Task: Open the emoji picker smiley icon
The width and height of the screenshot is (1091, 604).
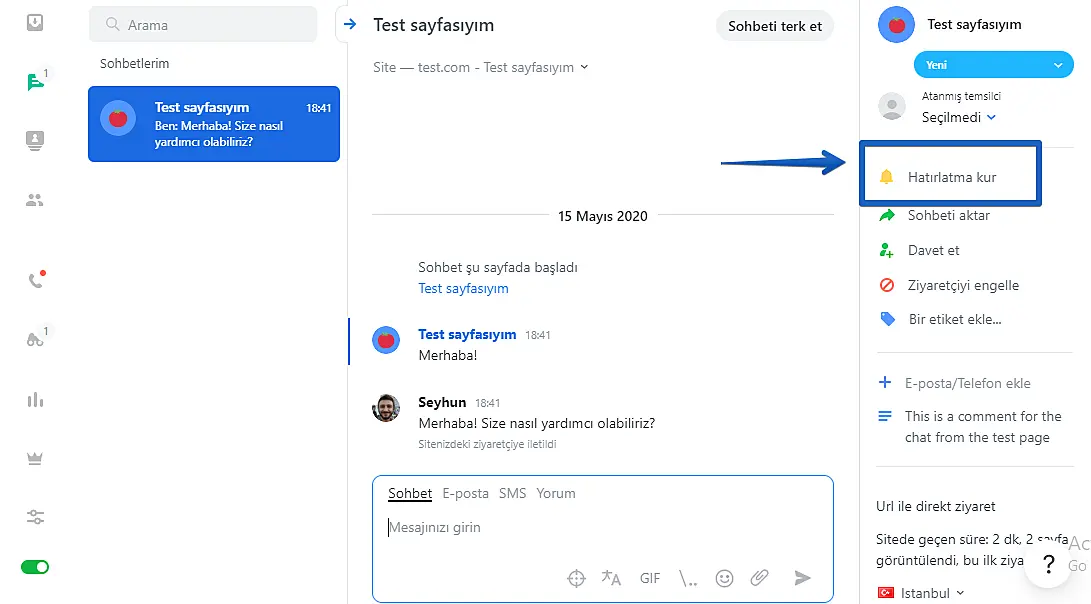Action: [725, 578]
